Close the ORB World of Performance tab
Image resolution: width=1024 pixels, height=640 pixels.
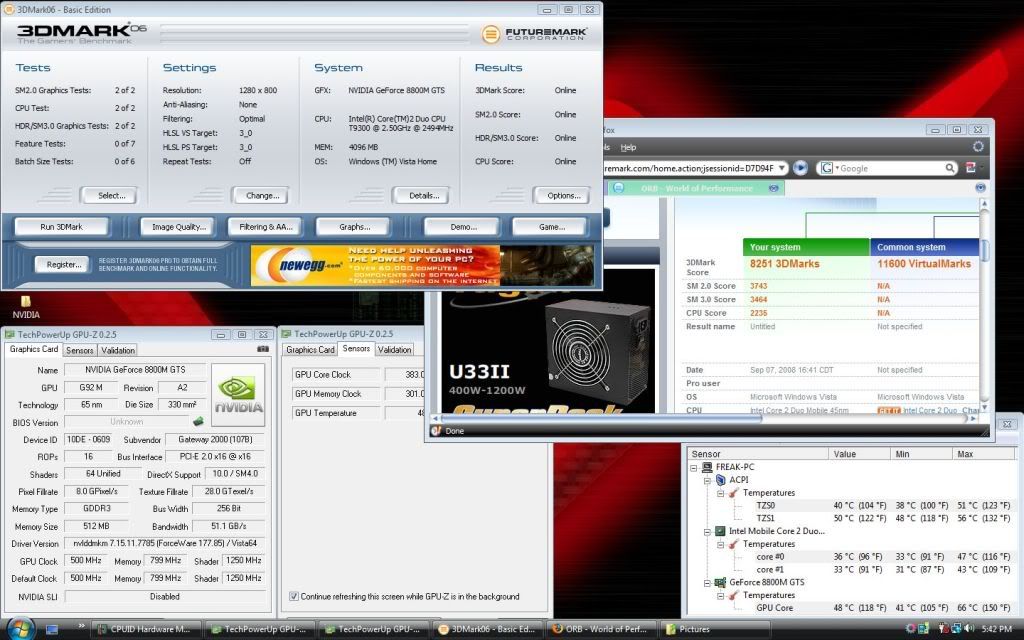pos(774,188)
